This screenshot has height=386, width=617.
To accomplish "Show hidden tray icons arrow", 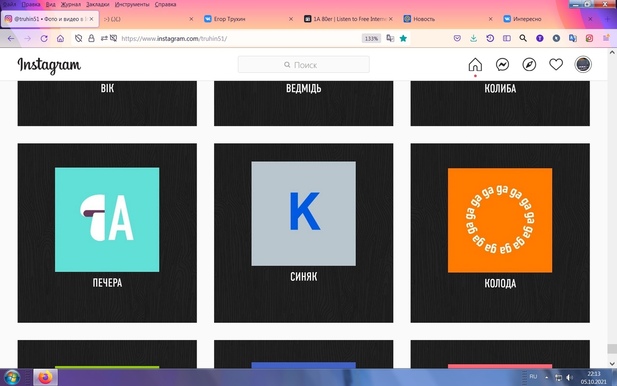I will (547, 377).
